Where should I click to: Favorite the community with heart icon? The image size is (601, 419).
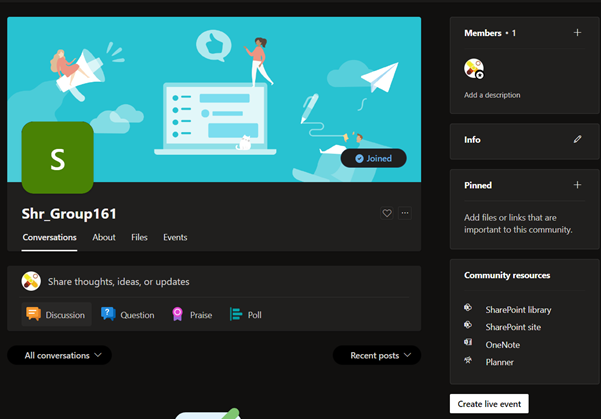(387, 213)
